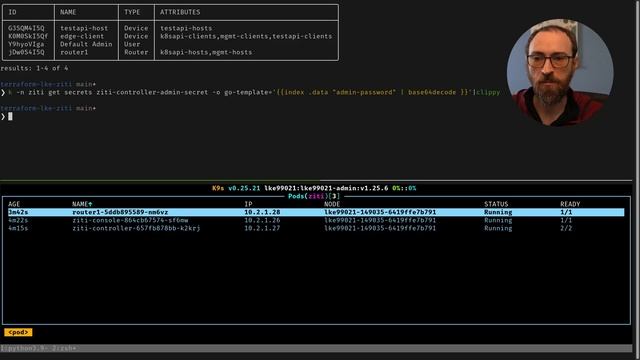Click the webcam video circle

pos(560,72)
